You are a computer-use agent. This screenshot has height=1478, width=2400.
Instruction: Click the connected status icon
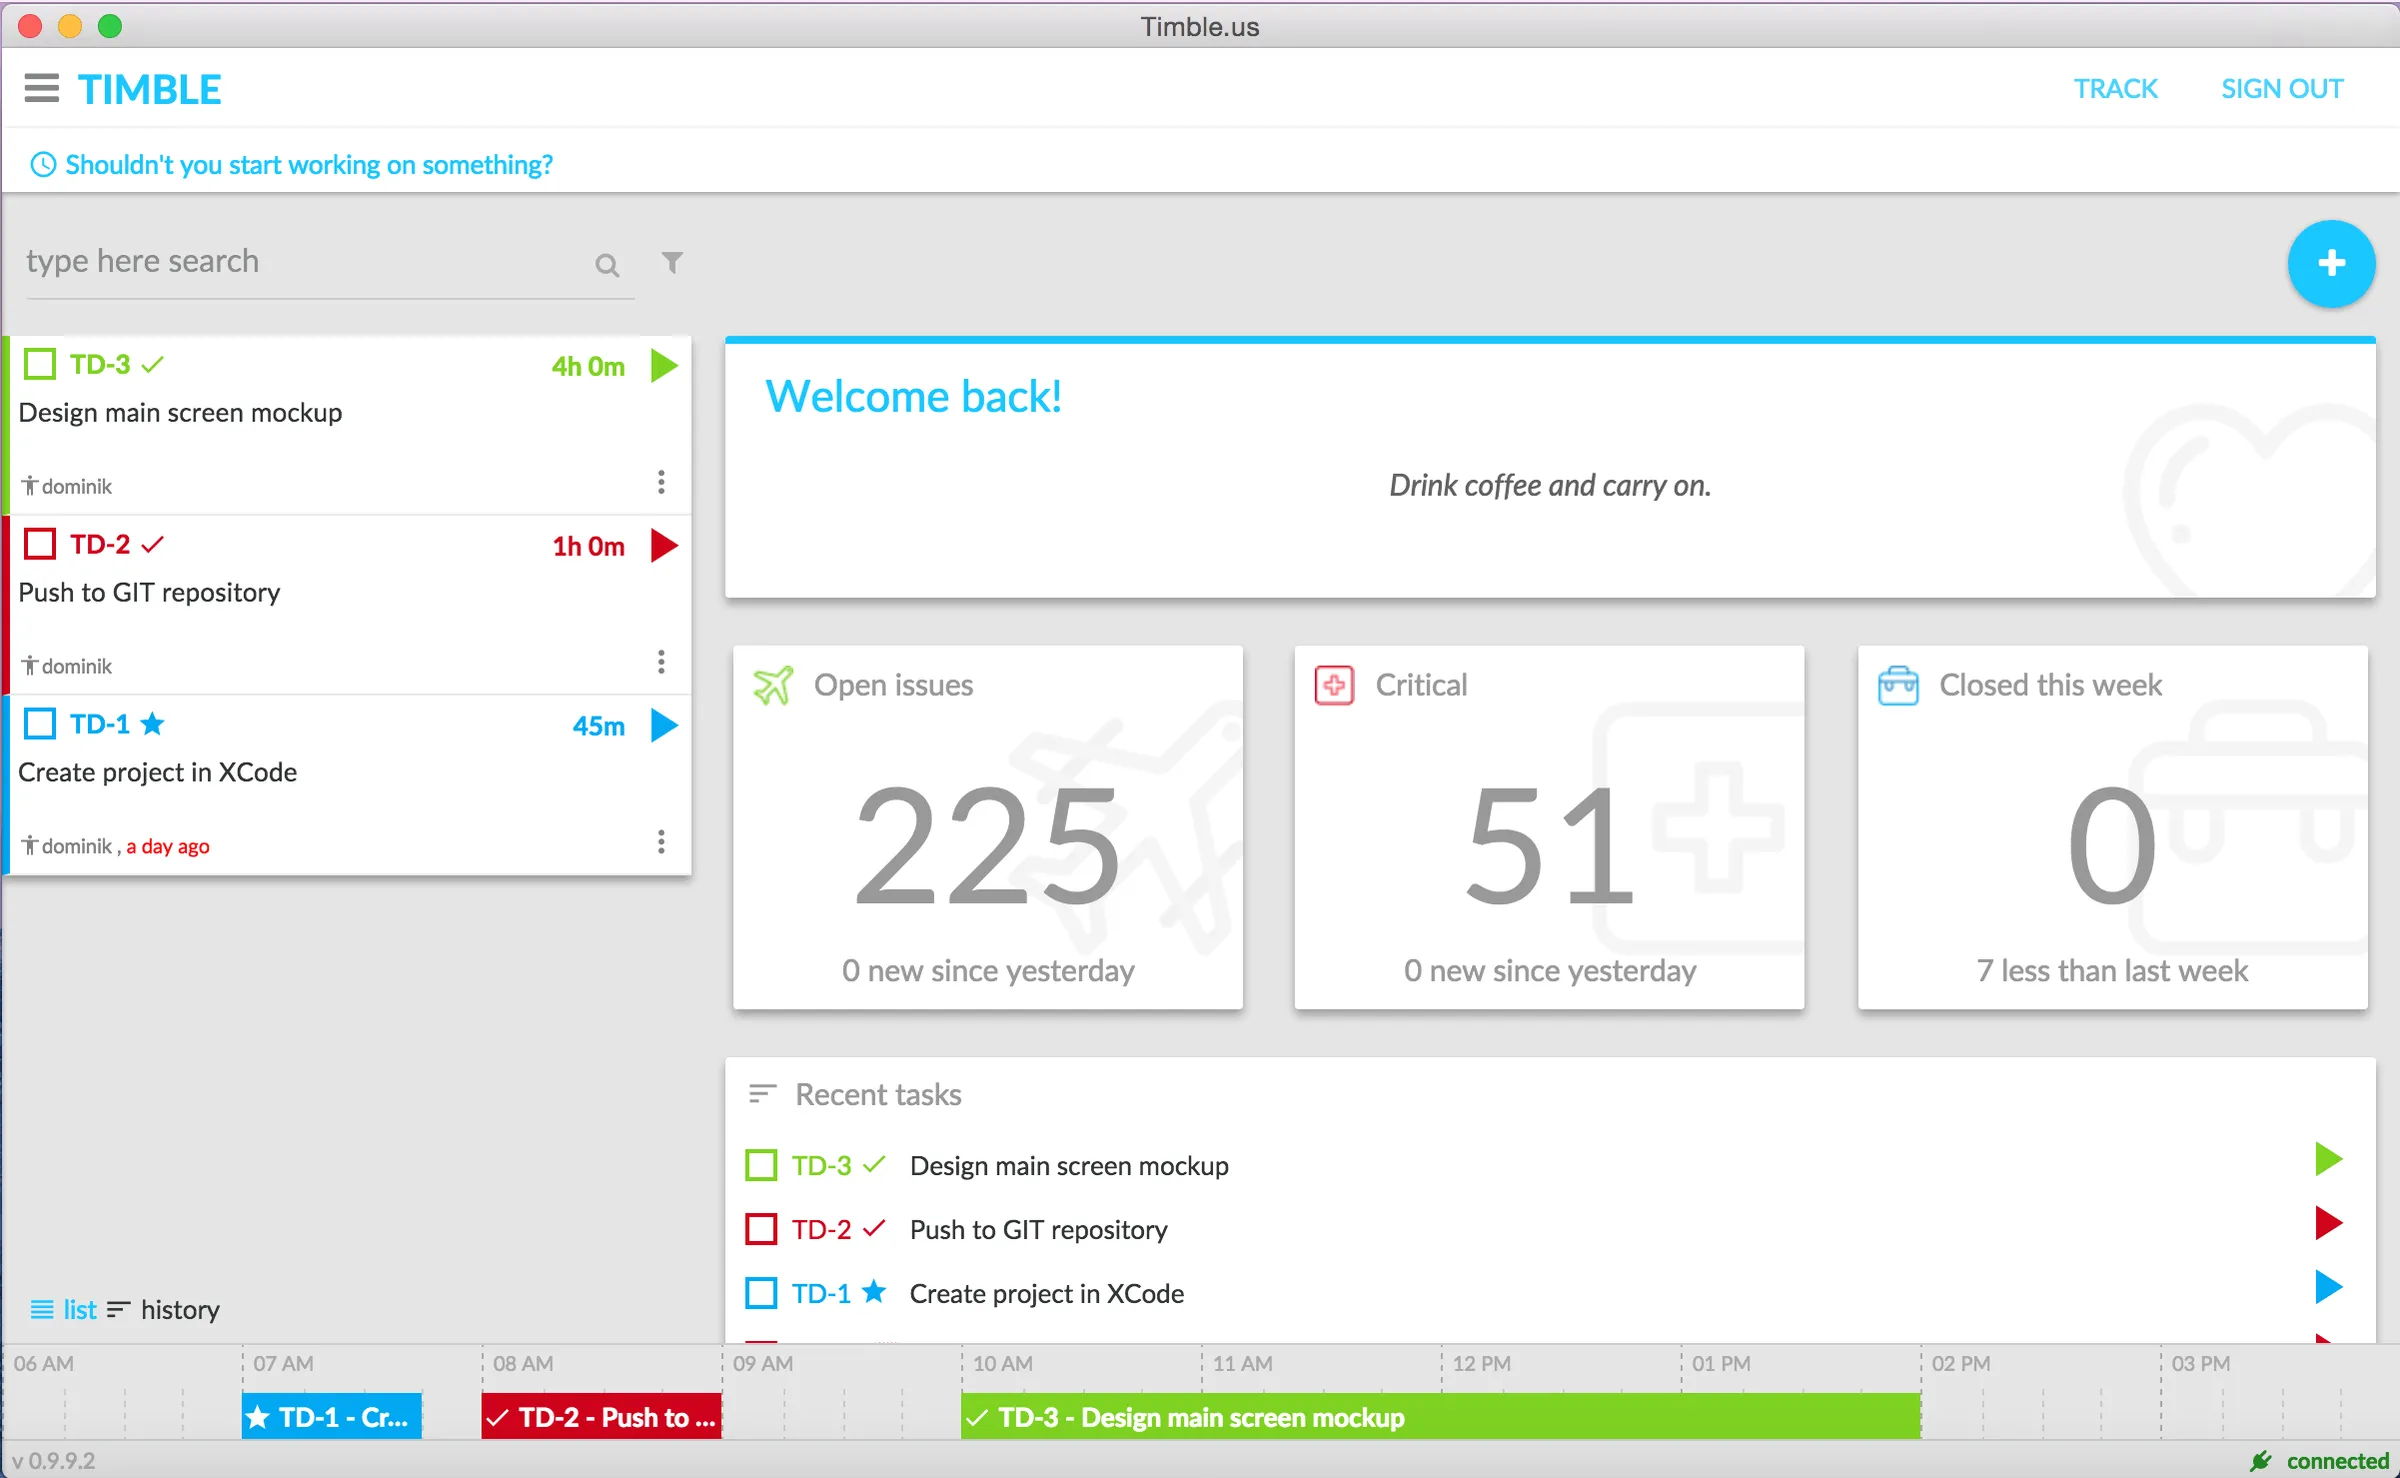tap(2258, 1461)
